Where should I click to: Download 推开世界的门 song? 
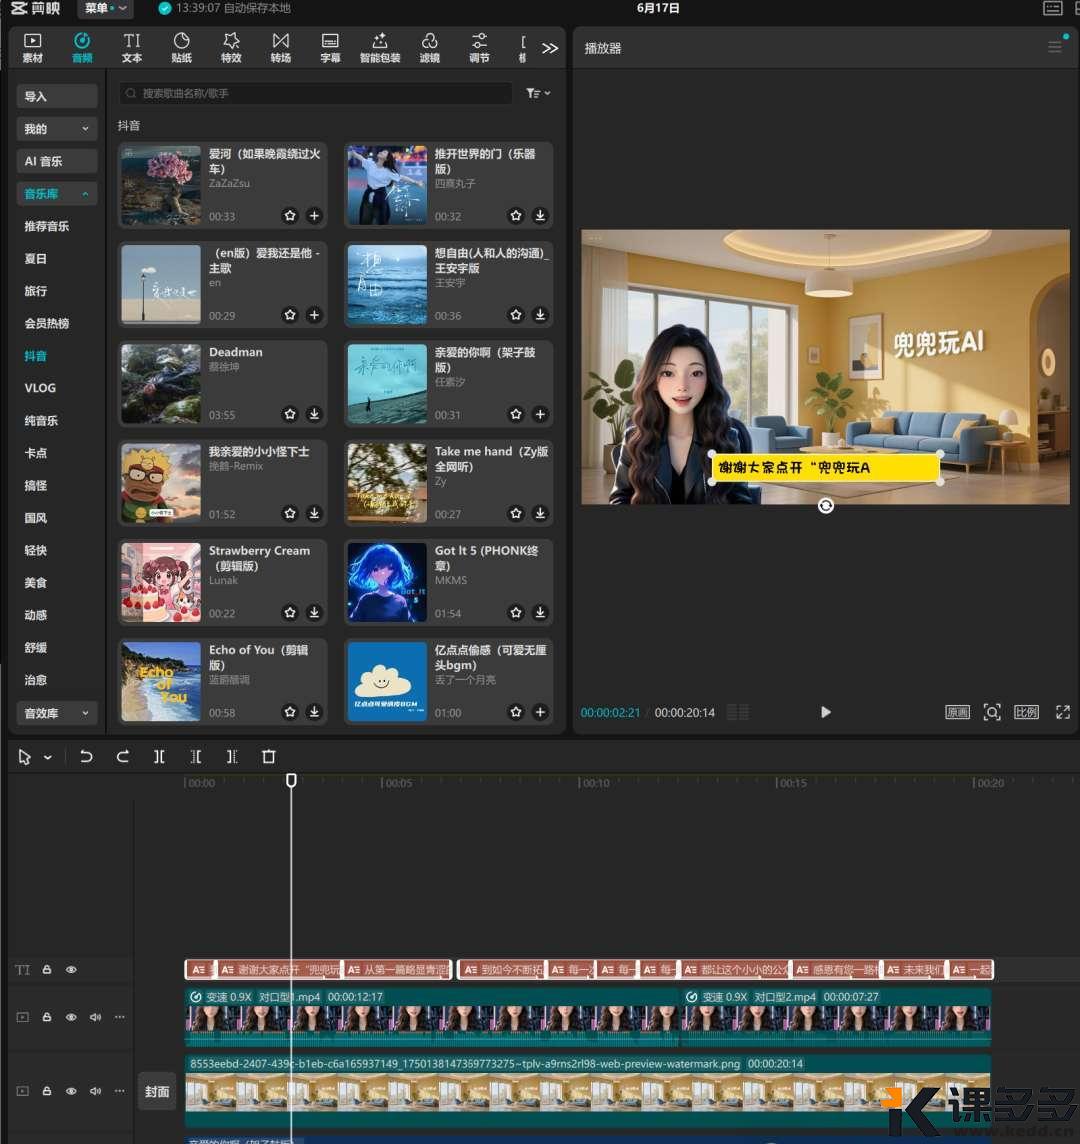click(x=540, y=216)
